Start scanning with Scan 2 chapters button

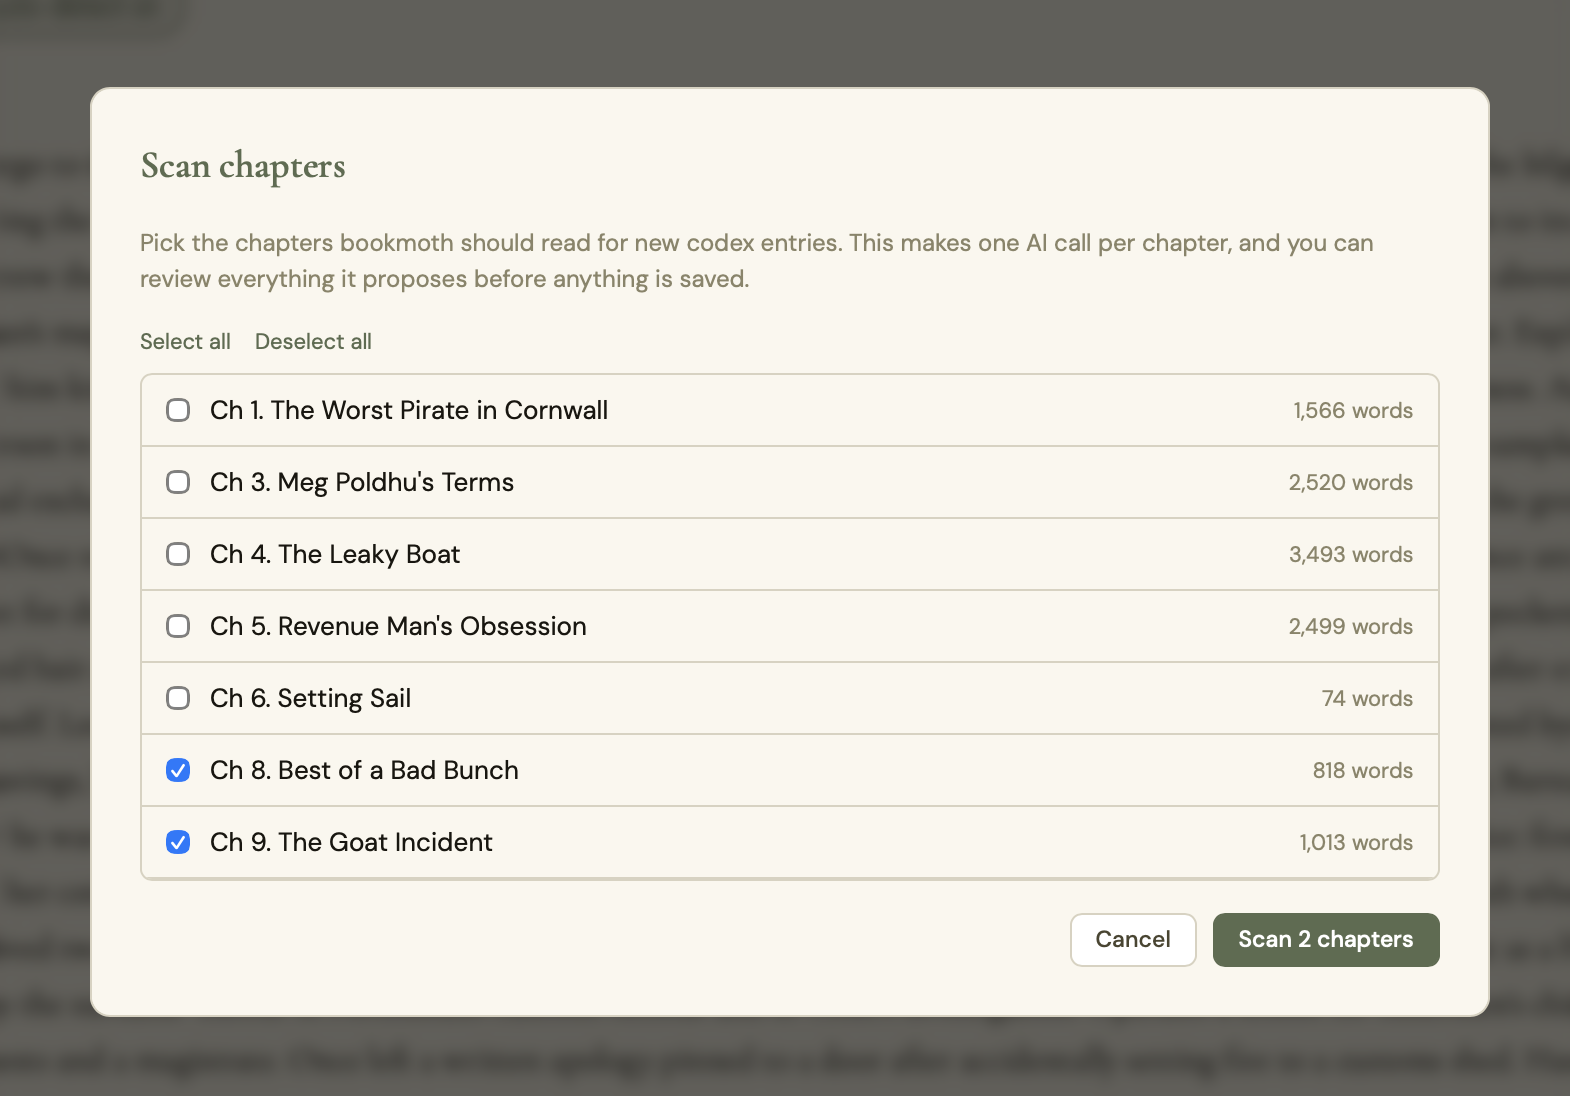(1326, 939)
